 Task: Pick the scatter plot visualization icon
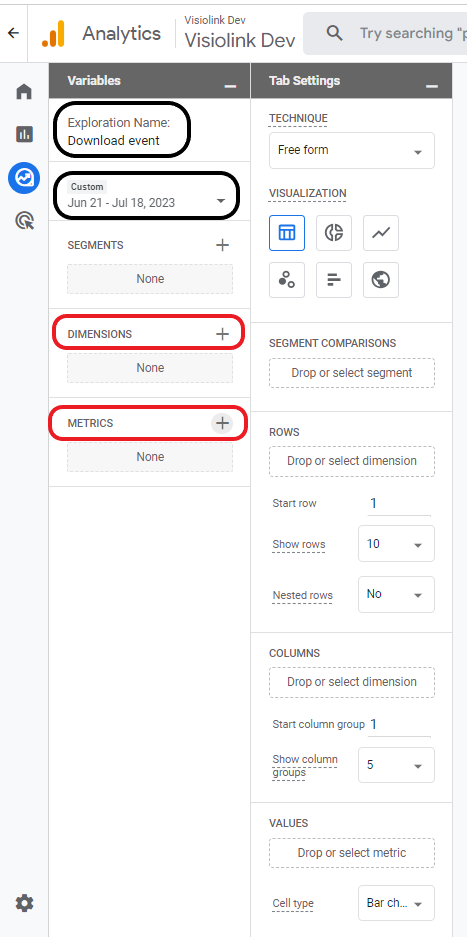click(x=287, y=280)
